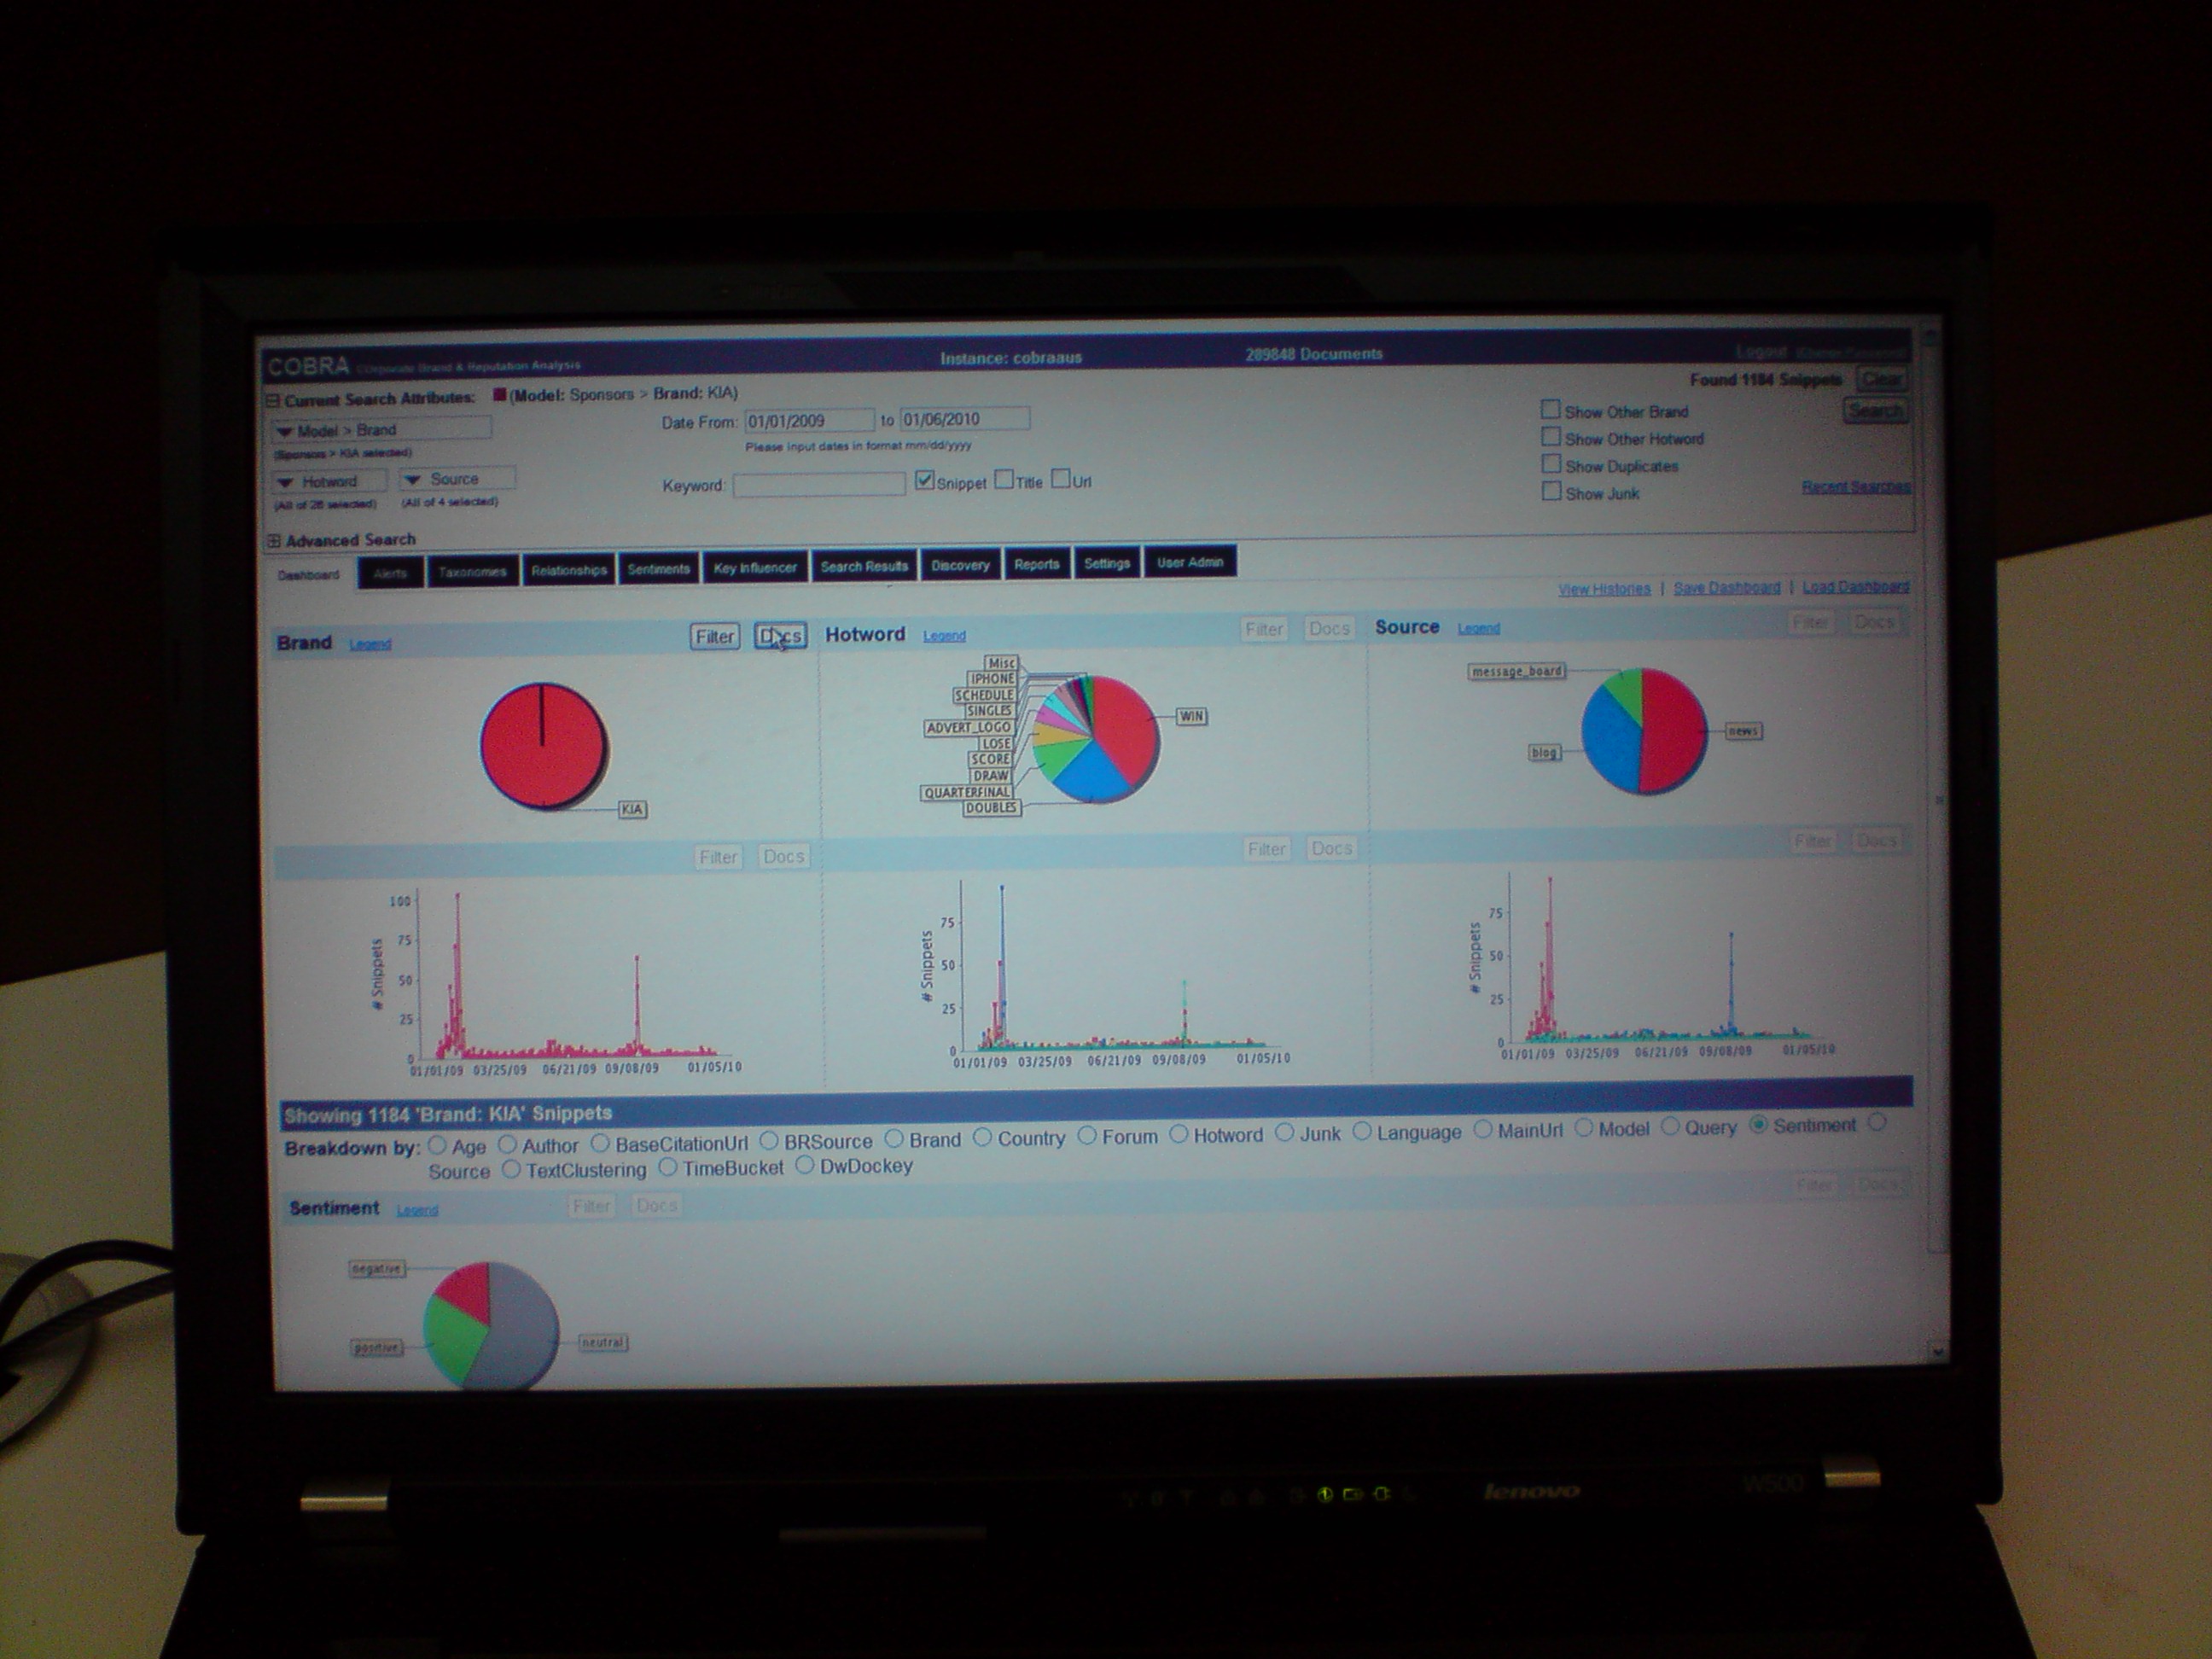Open the Settings tab
2212x1659 pixels.
click(1106, 563)
